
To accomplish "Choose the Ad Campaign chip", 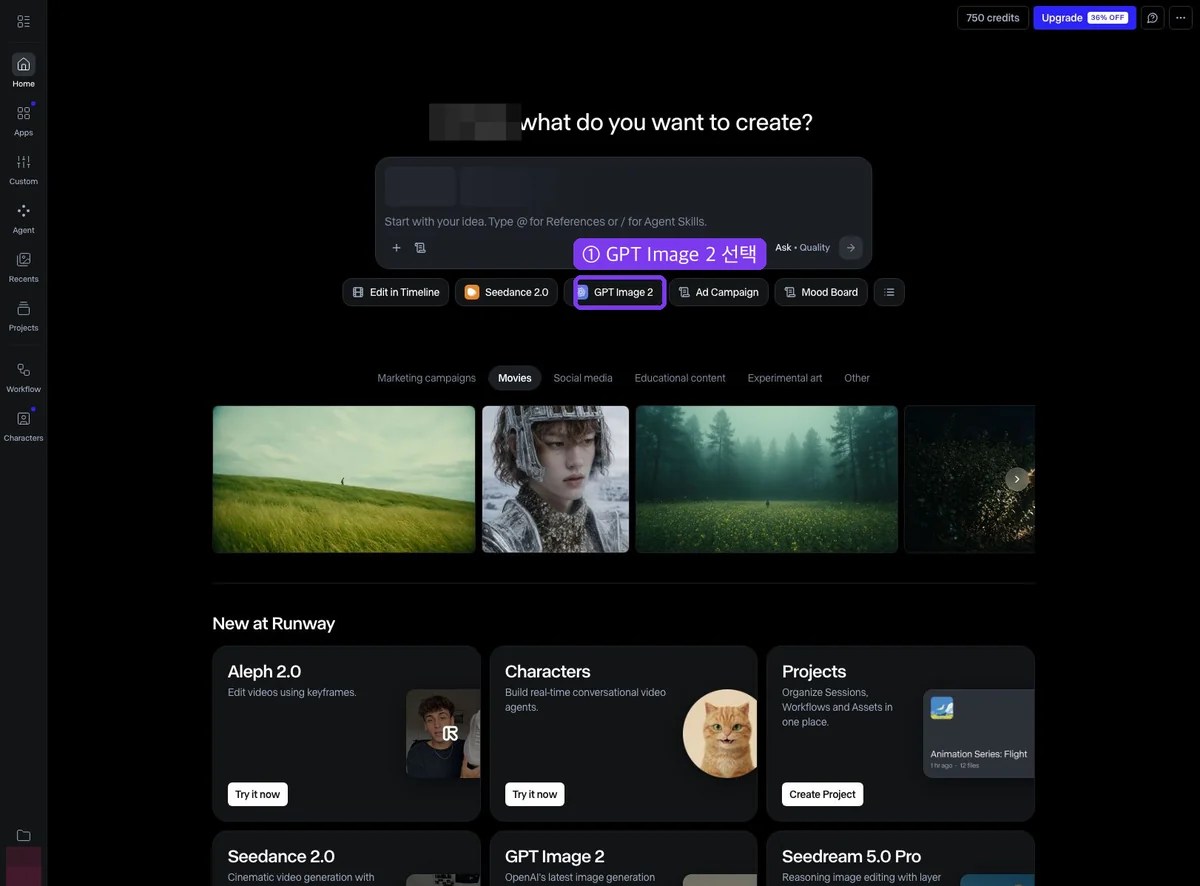I will click(x=719, y=292).
